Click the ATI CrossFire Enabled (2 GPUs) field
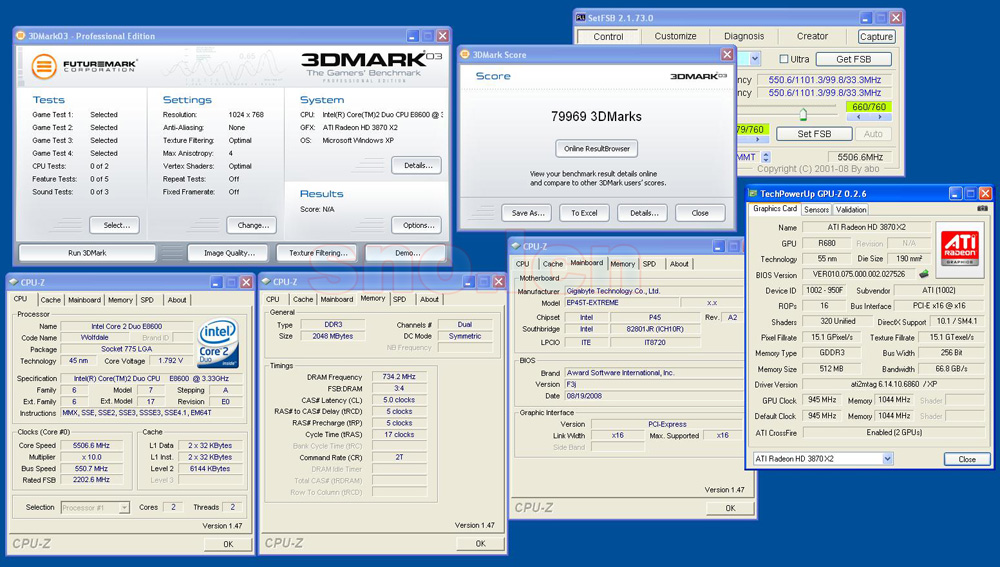 893,432
